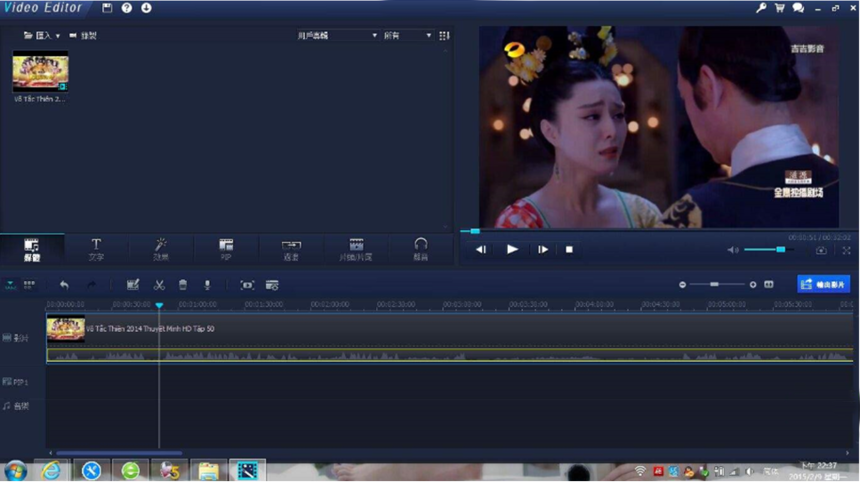Switch to the Media library tab

(x=32, y=249)
